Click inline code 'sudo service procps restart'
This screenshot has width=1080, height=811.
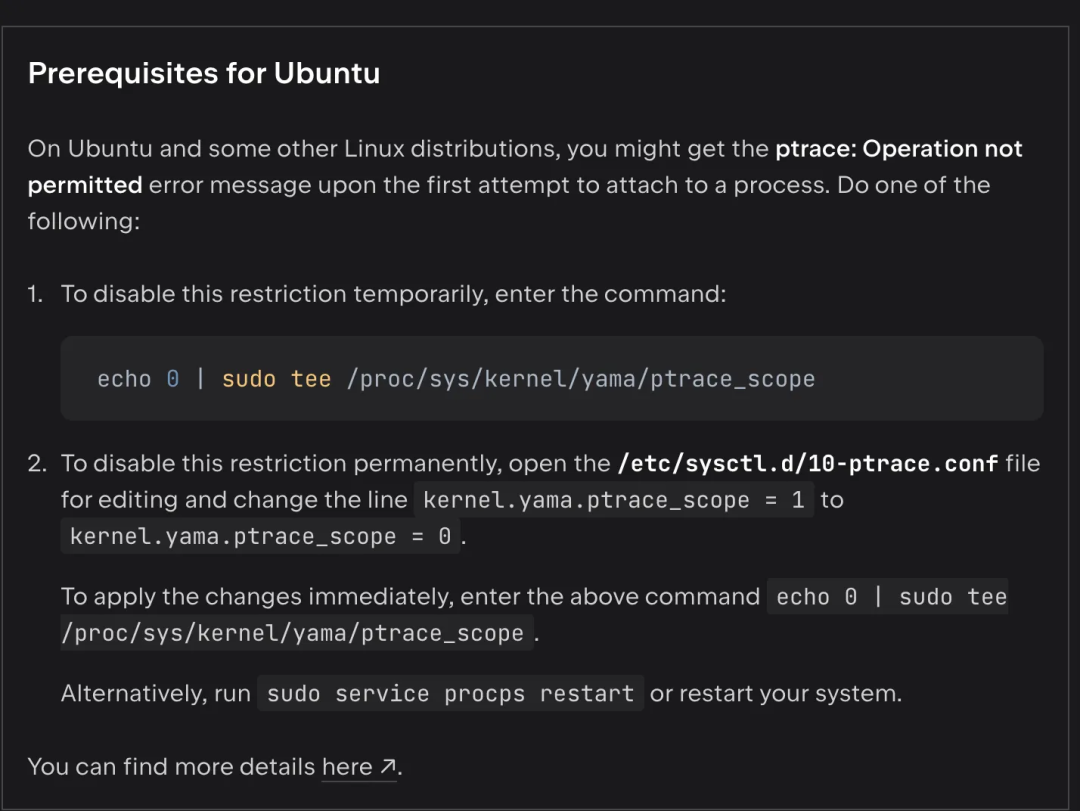[x=450, y=694]
